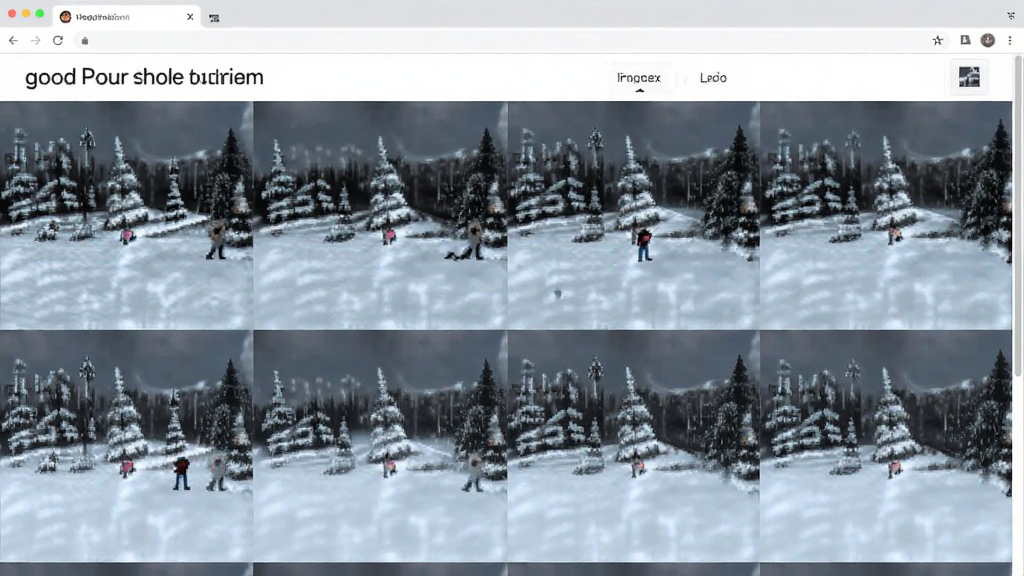Open the last thumbnail in the top row
This screenshot has width=1024, height=576.
pos(886,215)
